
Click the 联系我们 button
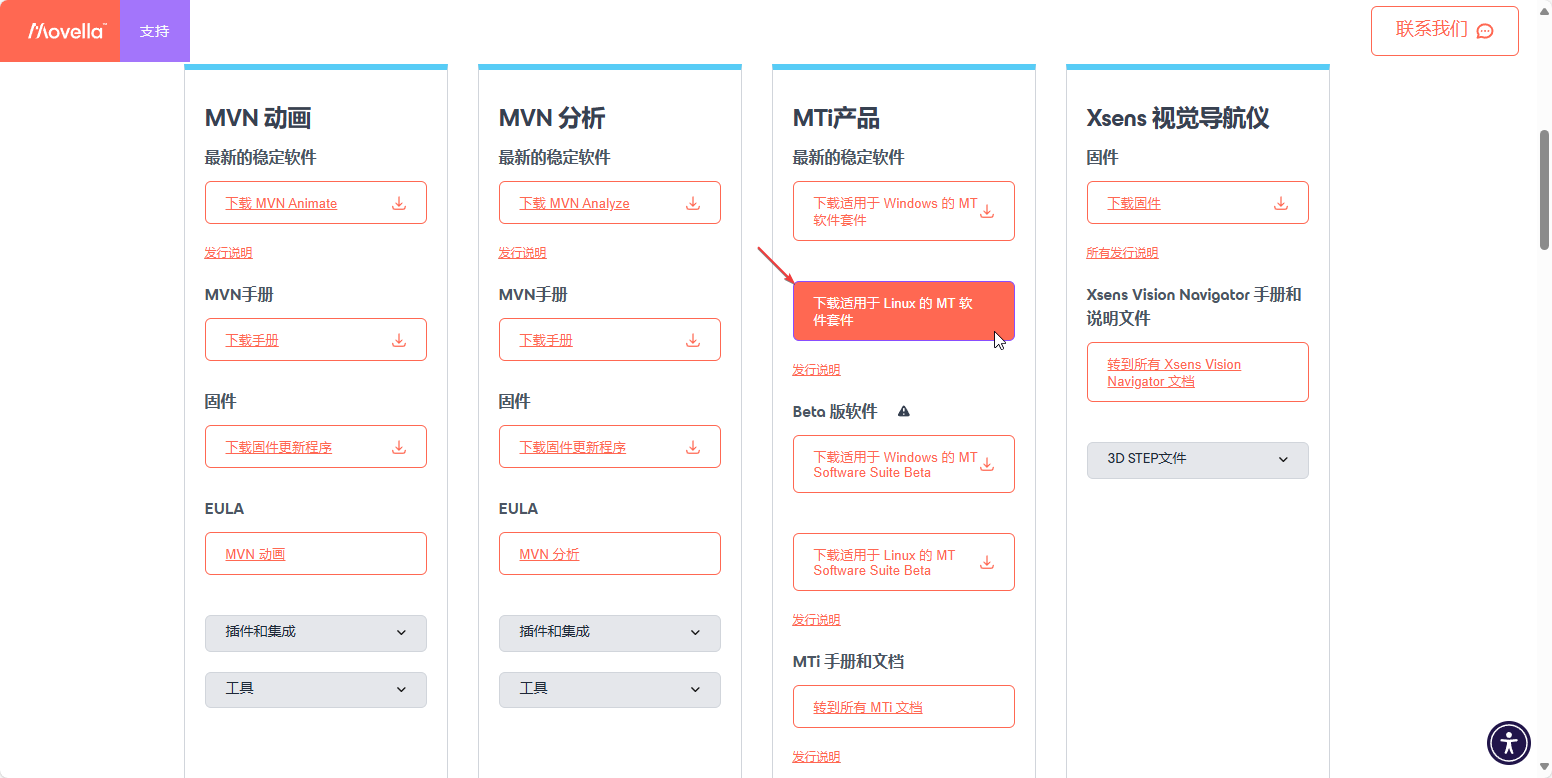[1444, 30]
